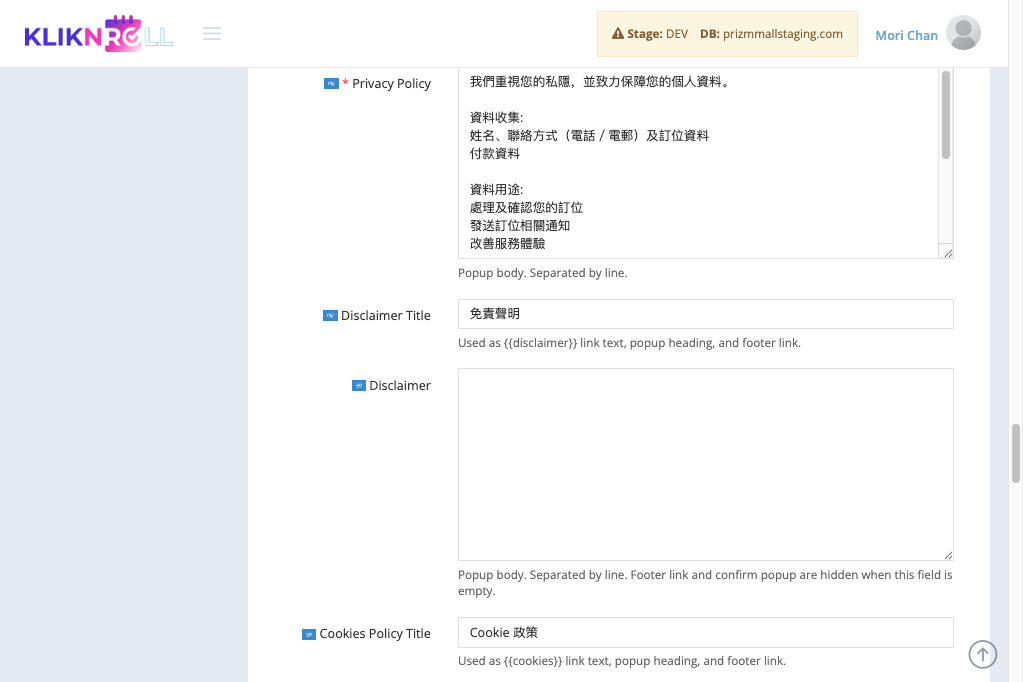Click the Cookies Policy Title input
The height and width of the screenshot is (682, 1023).
pos(705,632)
